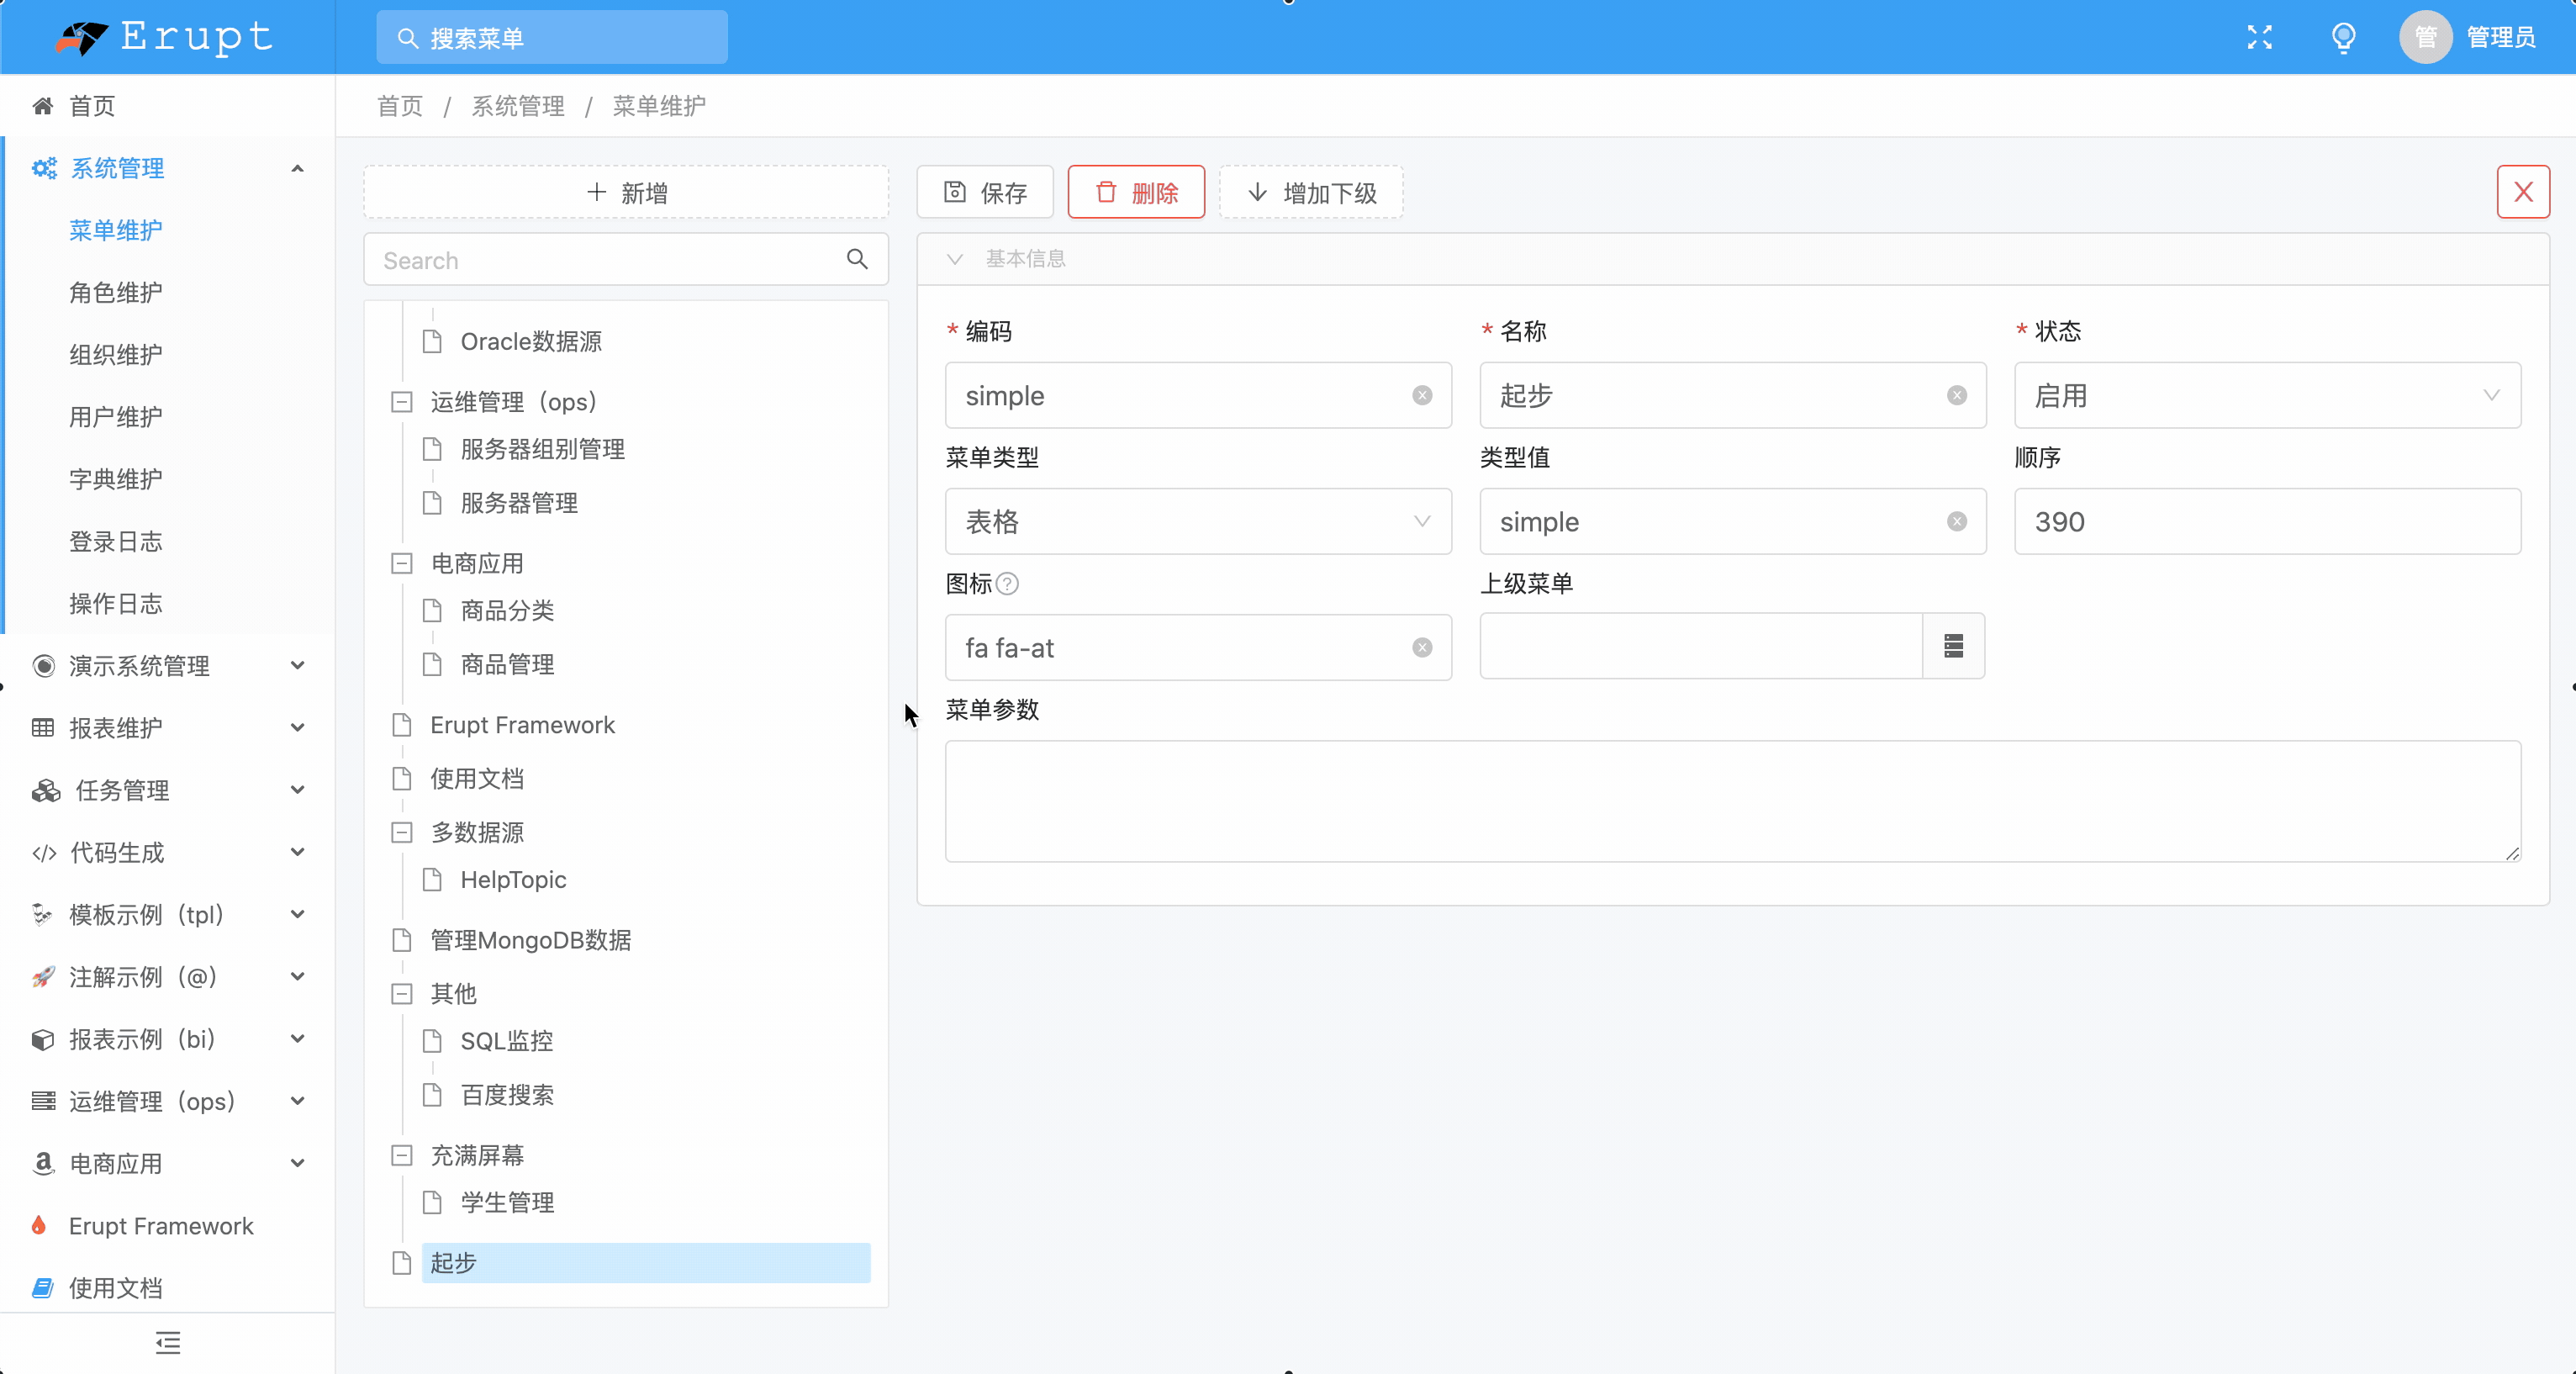This screenshot has height=1374, width=2576.
Task: Open parent menu selector list icon
Action: click(1953, 646)
